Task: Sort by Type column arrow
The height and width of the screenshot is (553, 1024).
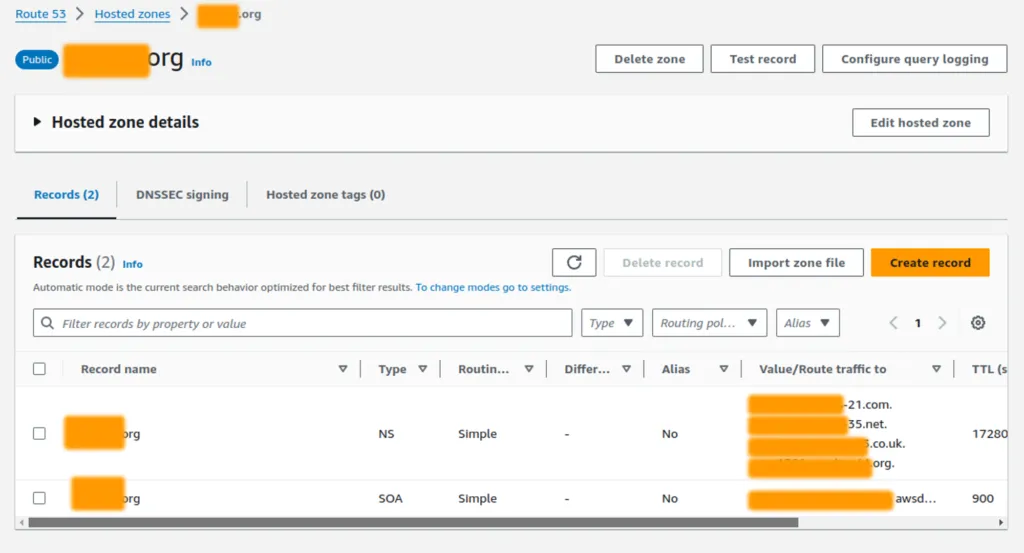Action: click(x=423, y=369)
